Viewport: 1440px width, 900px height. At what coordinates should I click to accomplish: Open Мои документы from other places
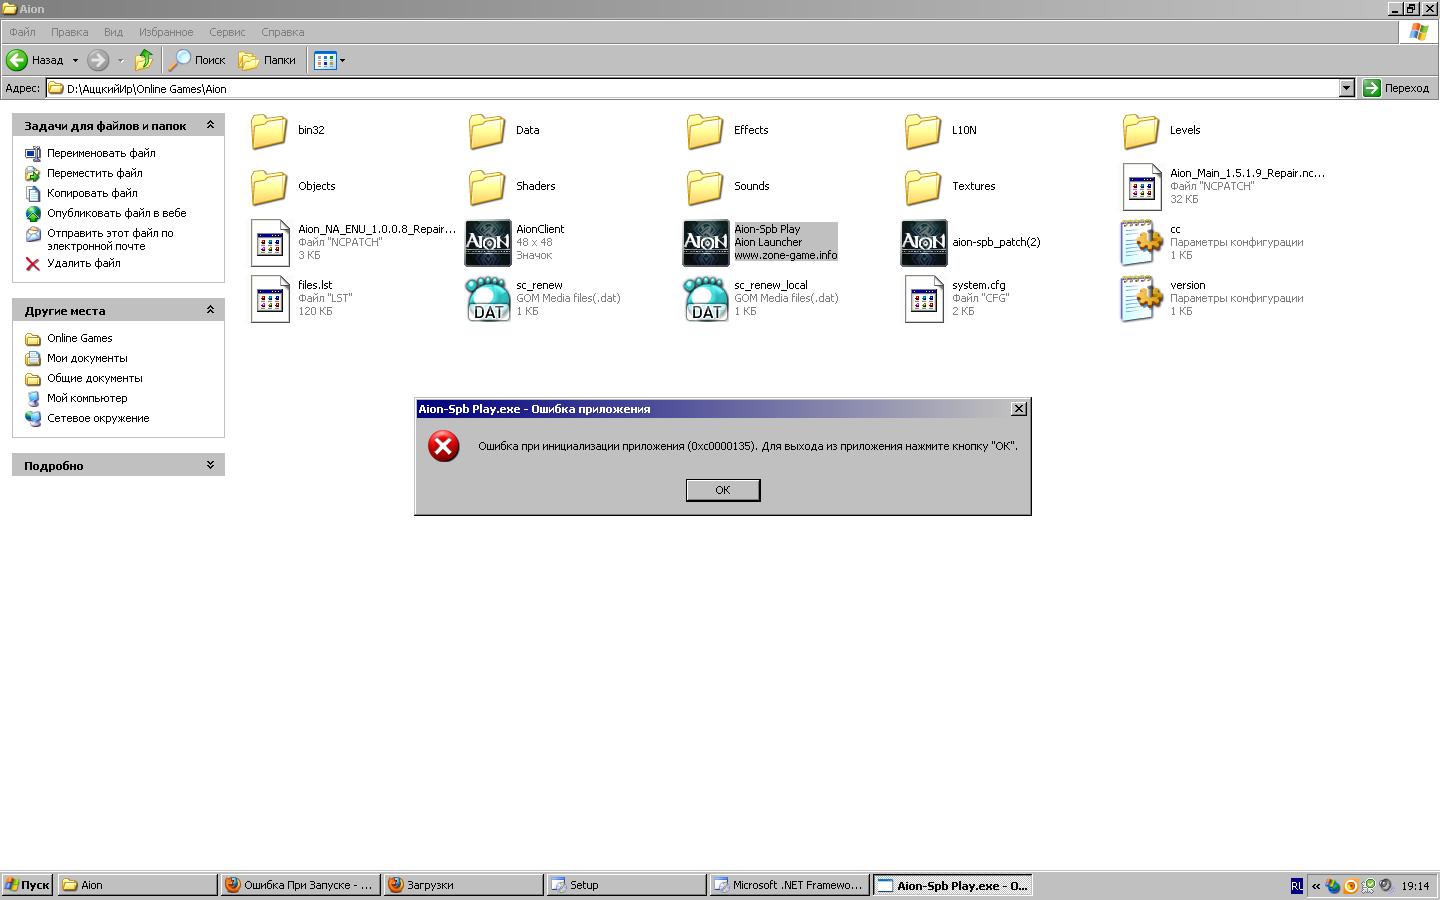click(x=87, y=358)
